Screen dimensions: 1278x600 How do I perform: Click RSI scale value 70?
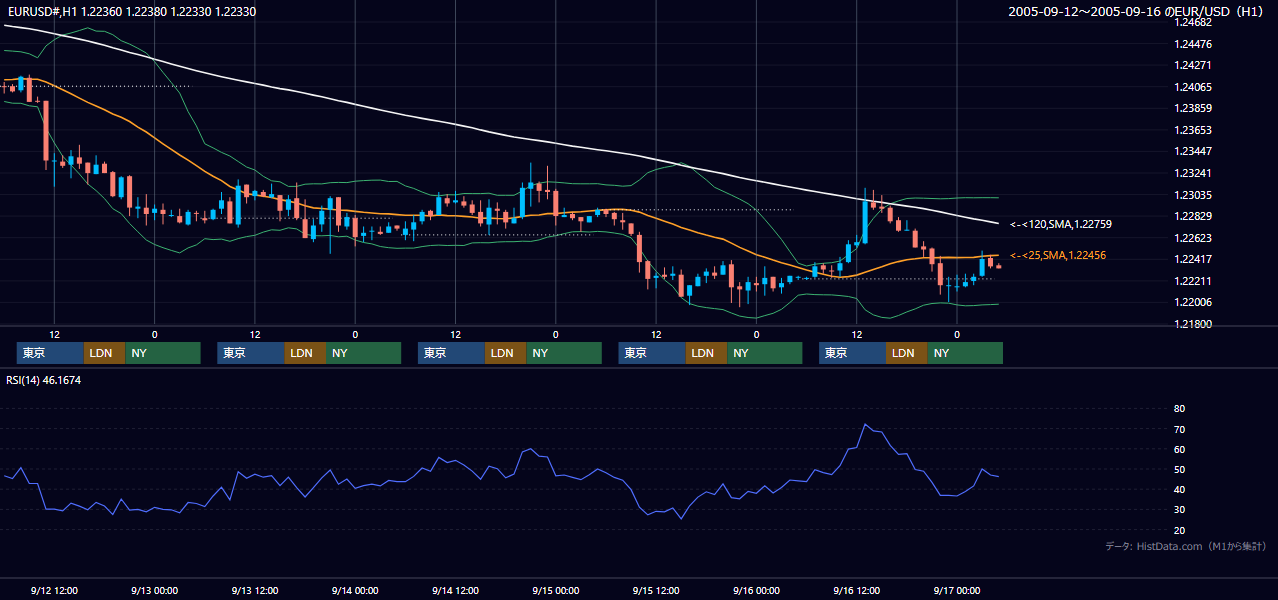pos(1179,429)
